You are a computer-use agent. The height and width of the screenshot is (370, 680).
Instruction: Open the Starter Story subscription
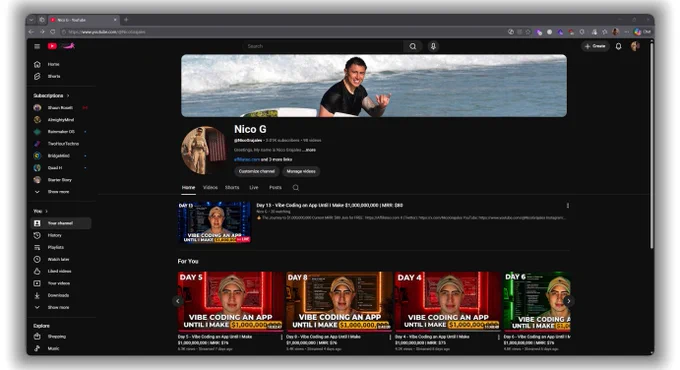point(61,180)
